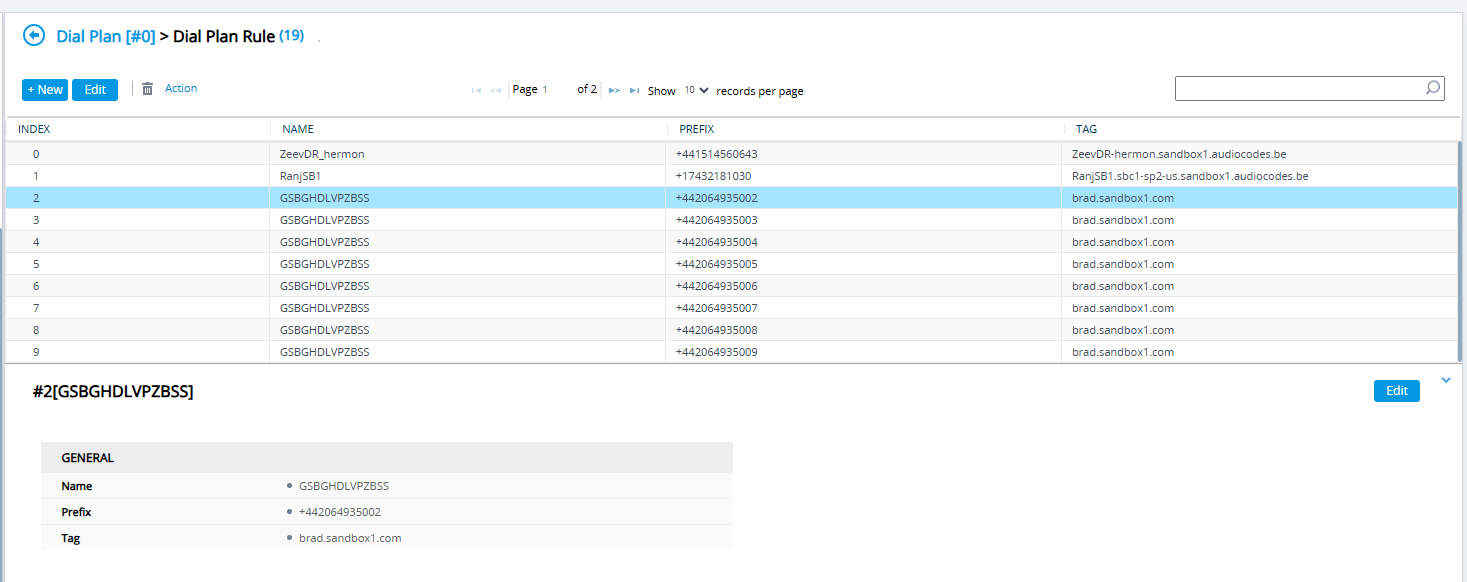Select the row for RanjSB1
The height and width of the screenshot is (582, 1467).
point(400,175)
